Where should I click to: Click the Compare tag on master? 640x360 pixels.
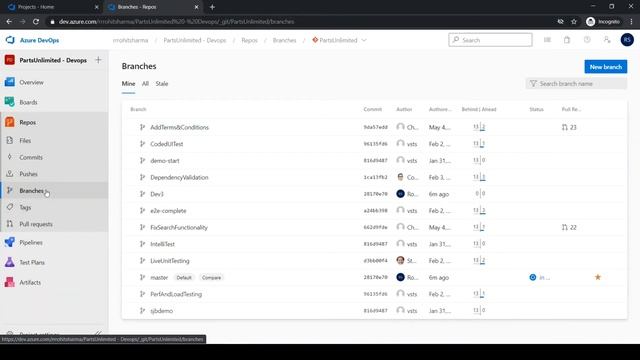211,278
